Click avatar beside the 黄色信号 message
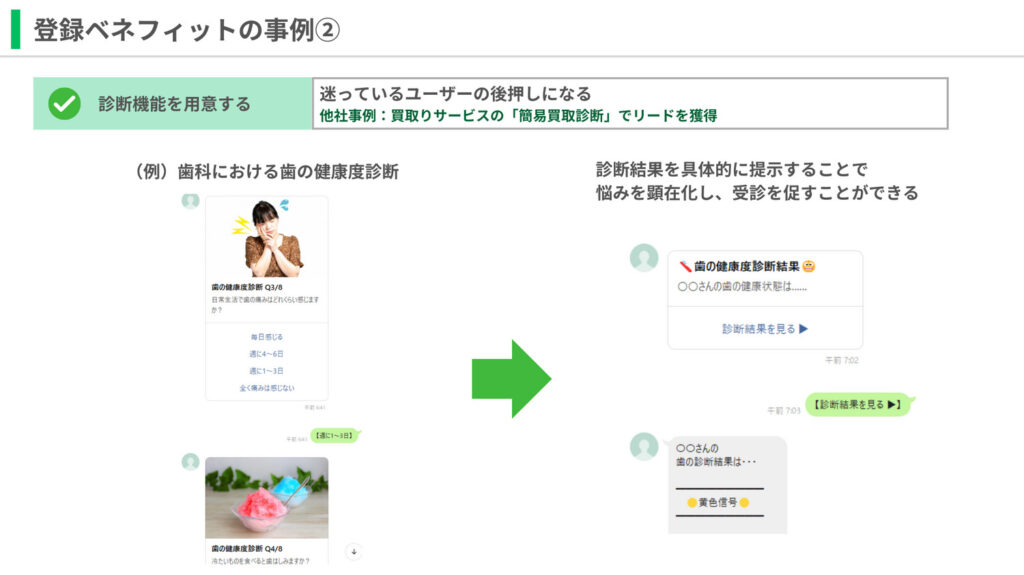This screenshot has width=1024, height=575. pos(644,446)
